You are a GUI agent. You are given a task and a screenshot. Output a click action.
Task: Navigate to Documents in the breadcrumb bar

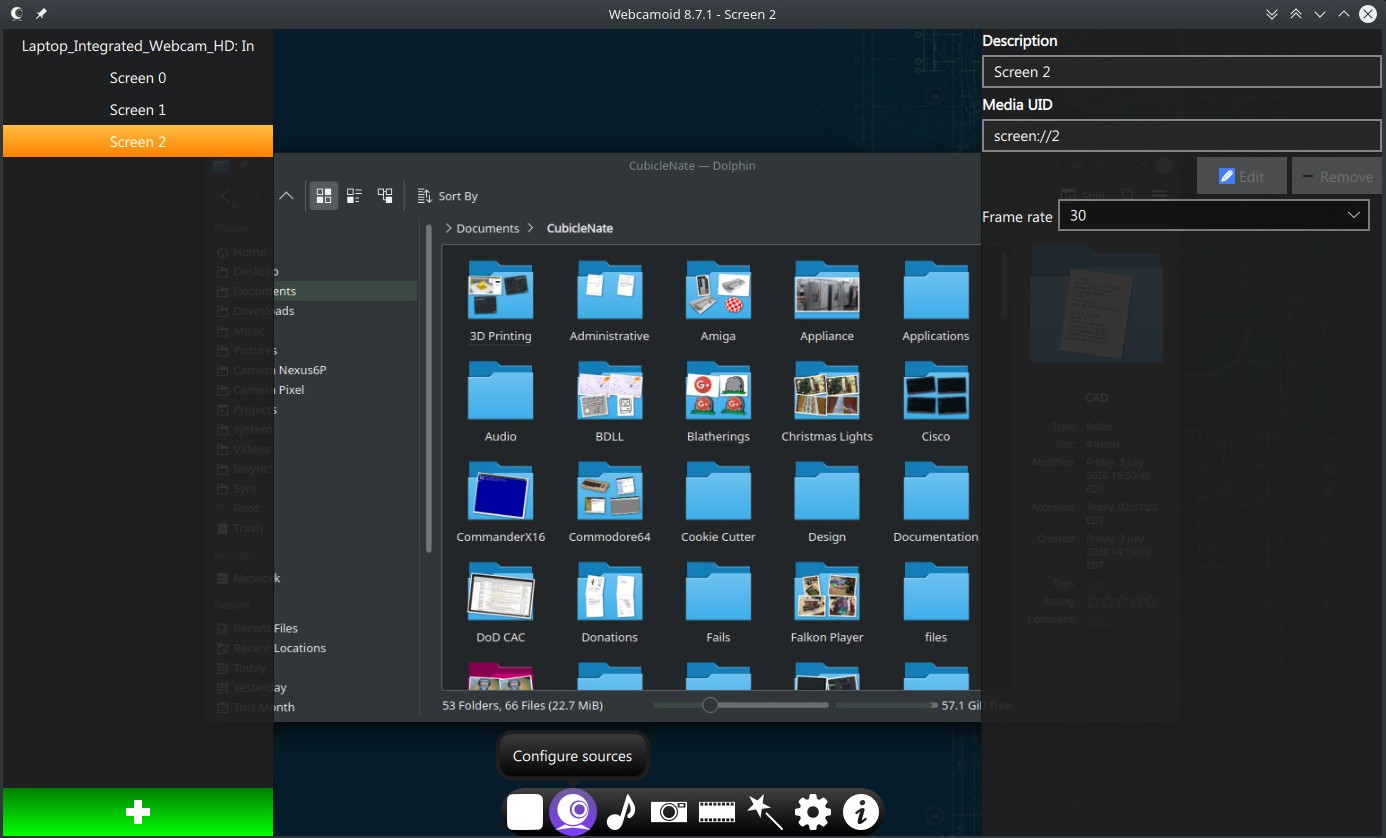487,227
